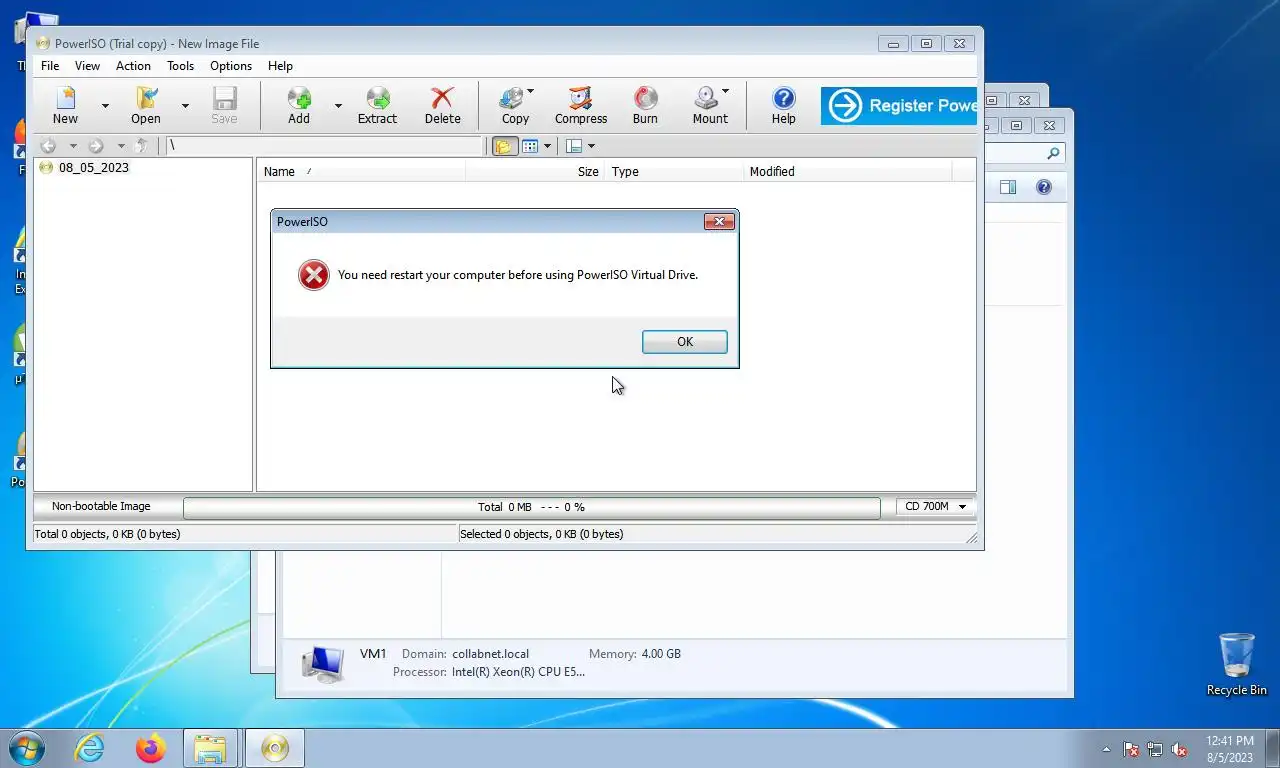Sort by the Type column header
The image size is (1280, 768).
coord(674,171)
